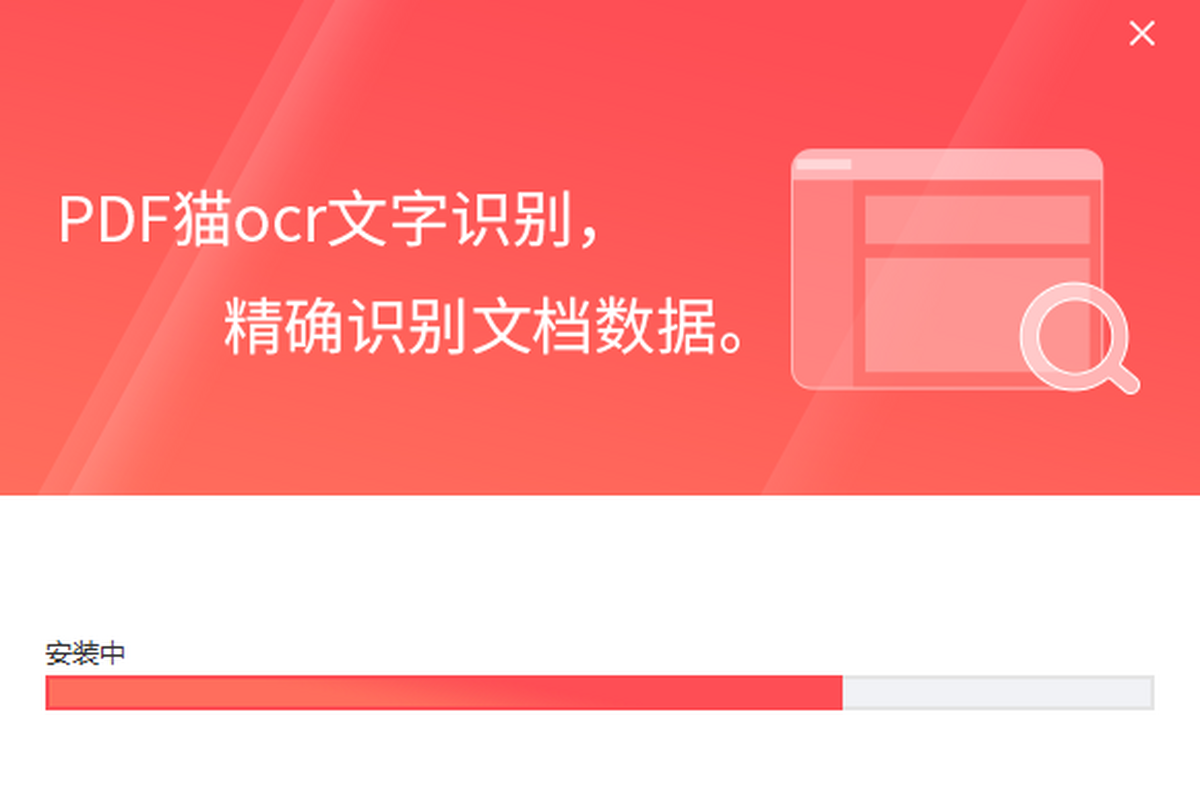Click the unfilled gray portion of progress bar

click(x=998, y=692)
